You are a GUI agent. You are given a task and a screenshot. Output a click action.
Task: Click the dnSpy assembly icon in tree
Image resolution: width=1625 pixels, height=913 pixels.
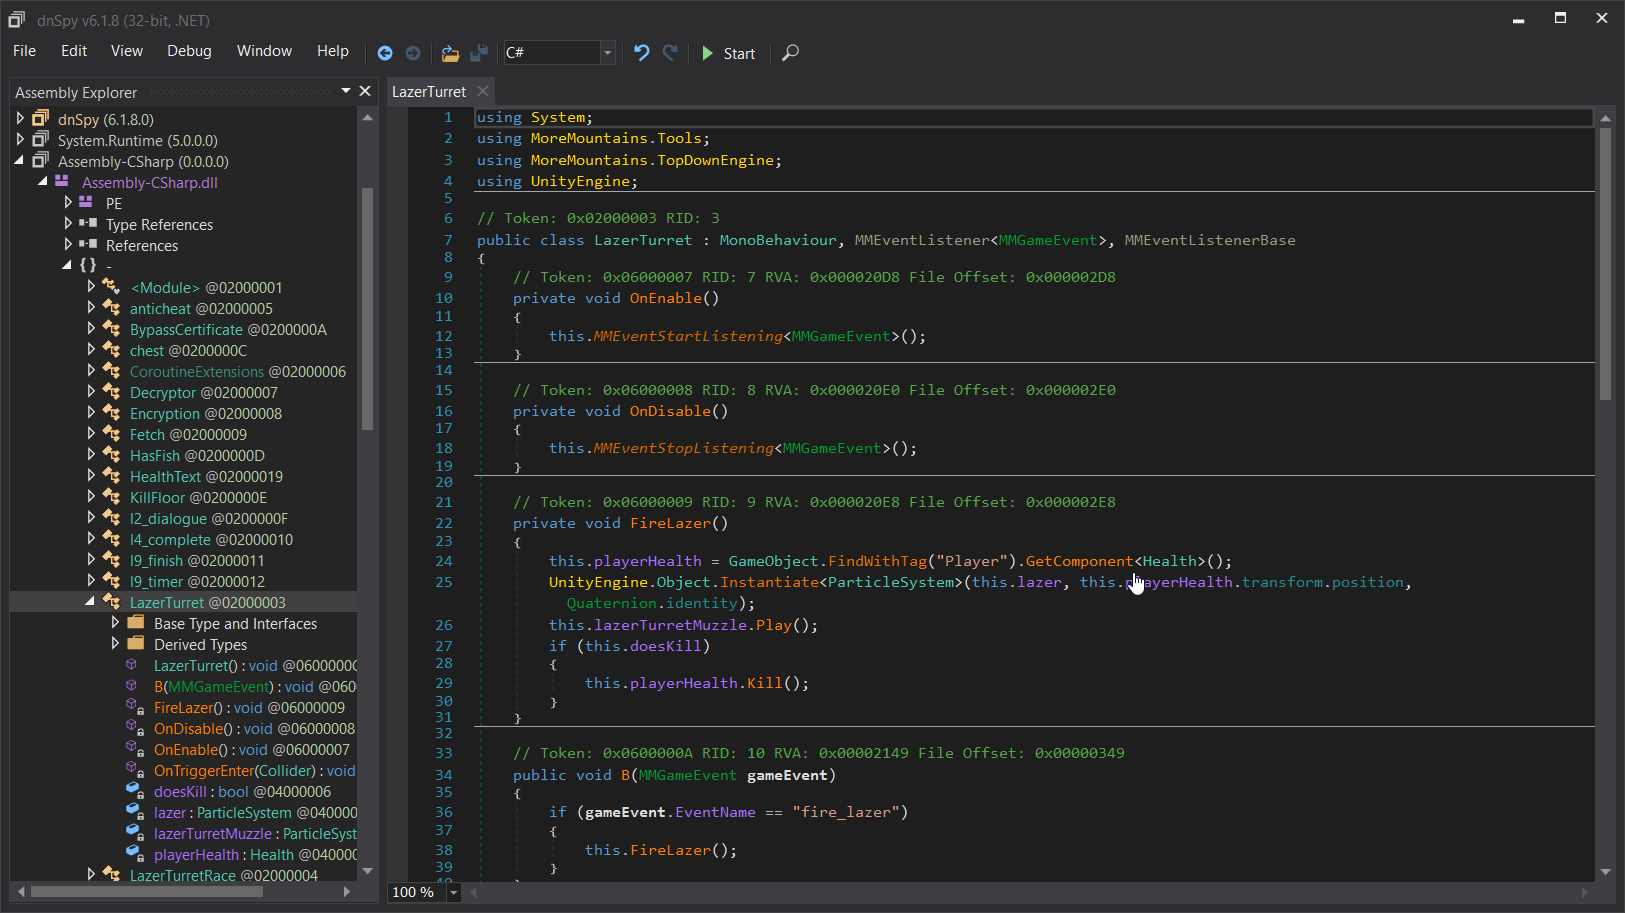(x=40, y=118)
